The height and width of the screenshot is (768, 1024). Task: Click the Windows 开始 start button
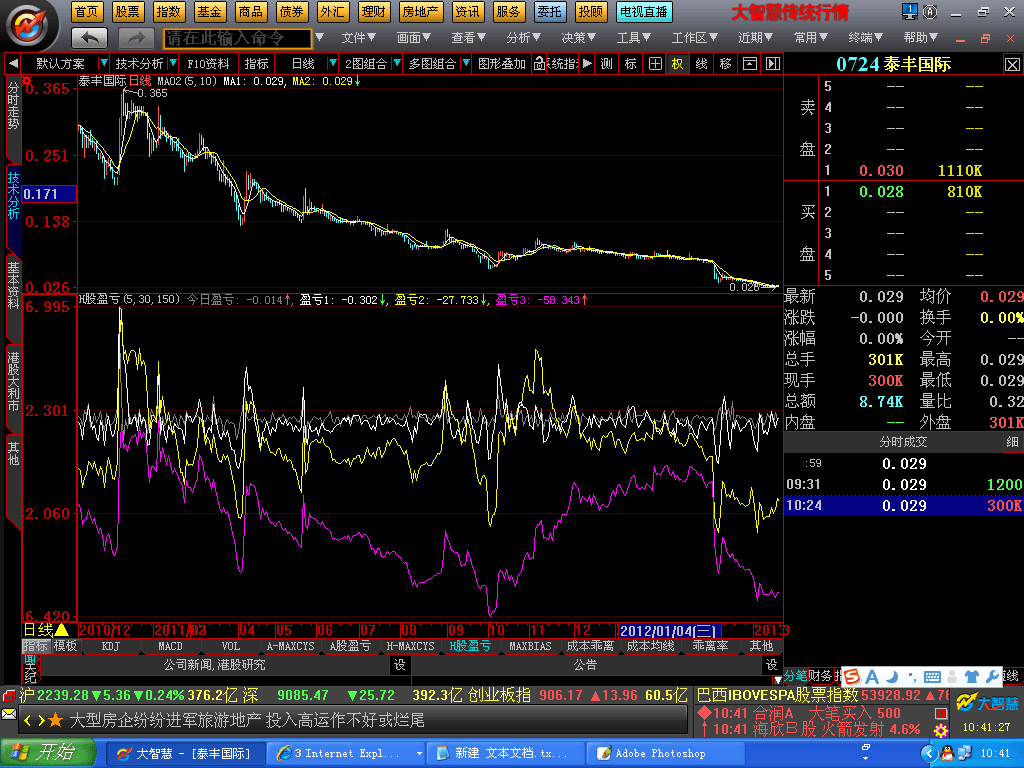click(x=47, y=753)
